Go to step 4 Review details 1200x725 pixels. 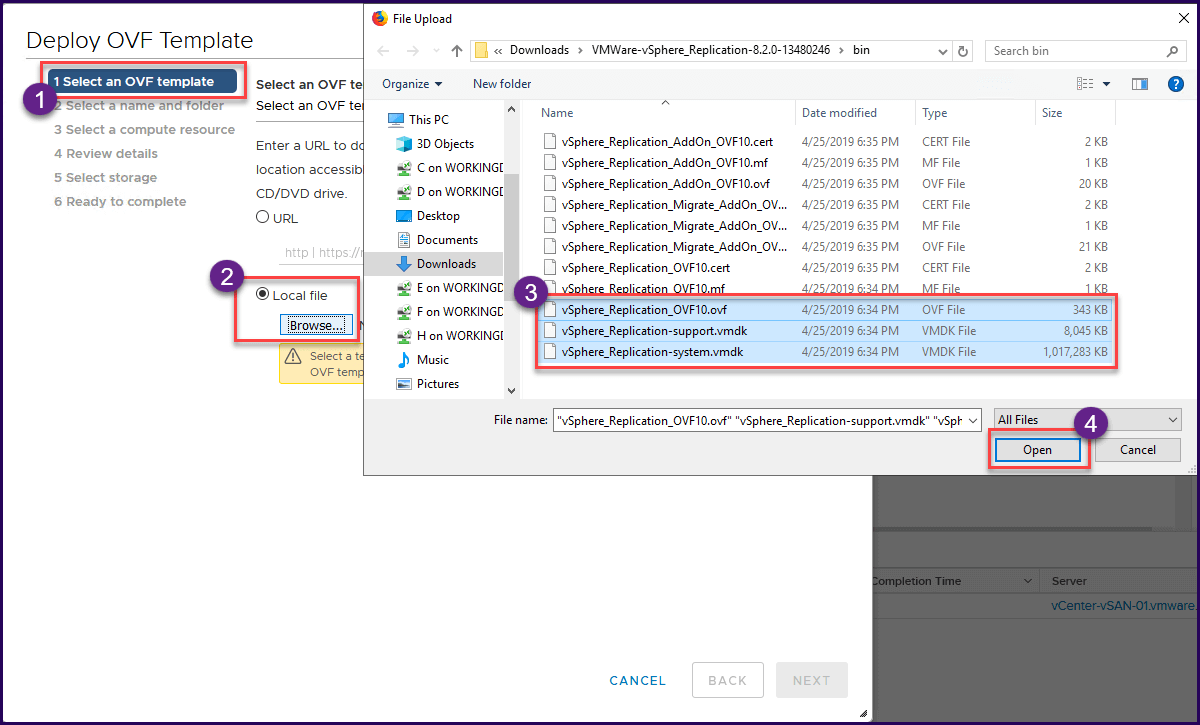coord(106,153)
